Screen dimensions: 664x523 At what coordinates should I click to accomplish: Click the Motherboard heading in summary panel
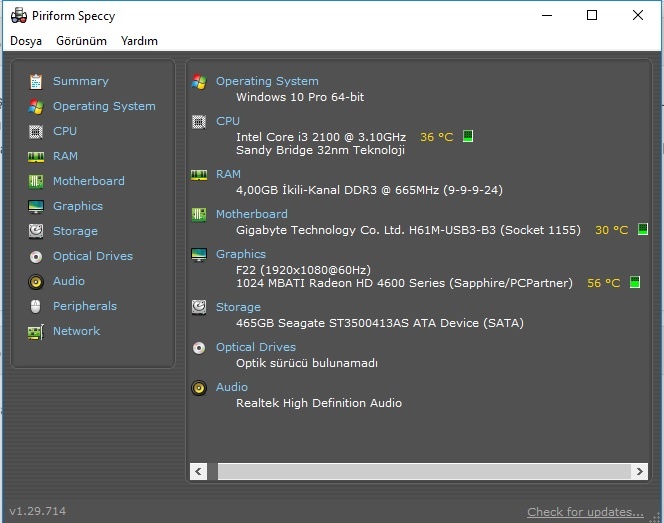(x=251, y=214)
